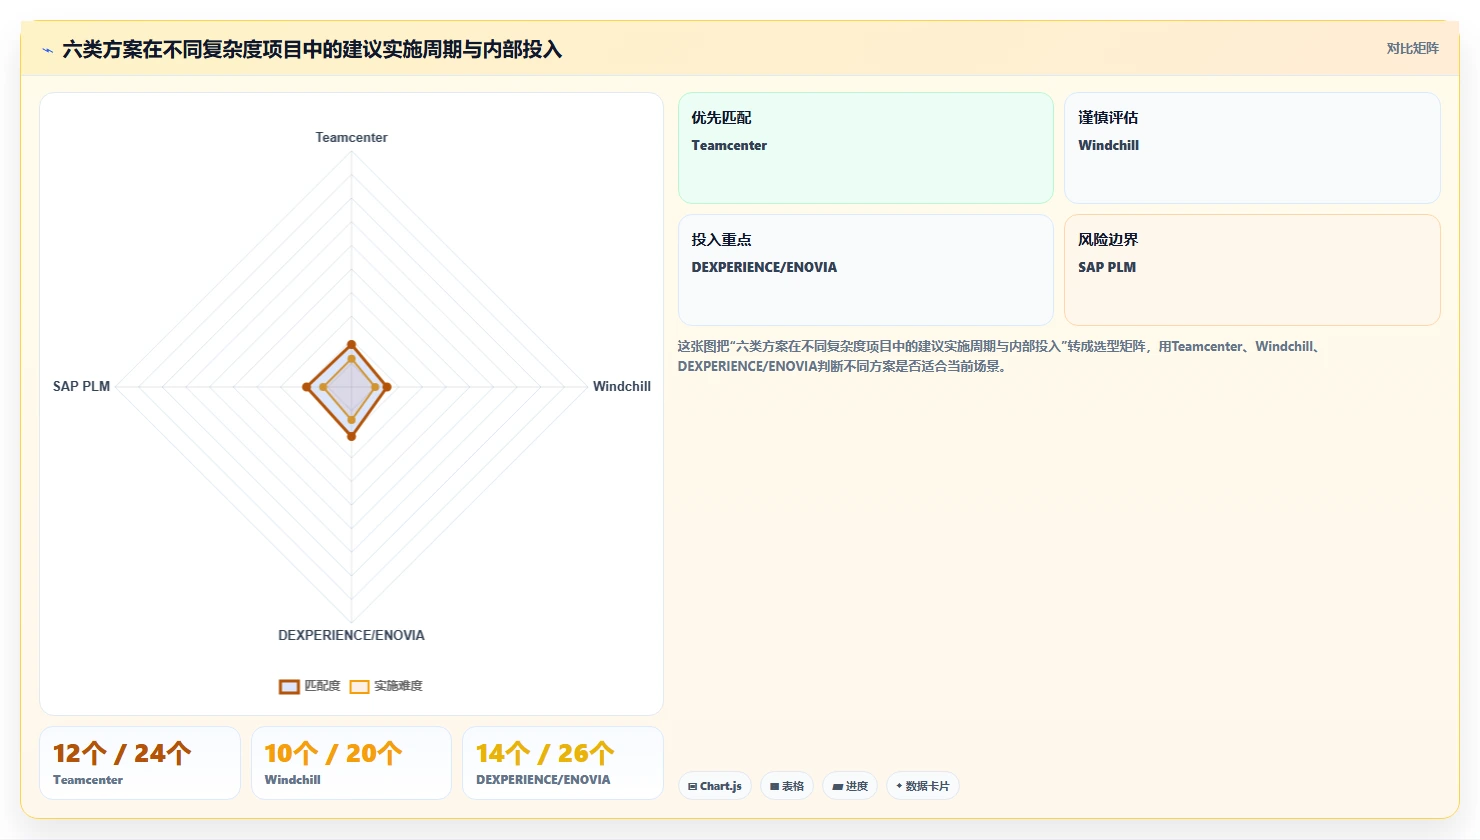Click the 10个 / 20个 Windchill stat card
The image size is (1480, 840).
pos(351,763)
